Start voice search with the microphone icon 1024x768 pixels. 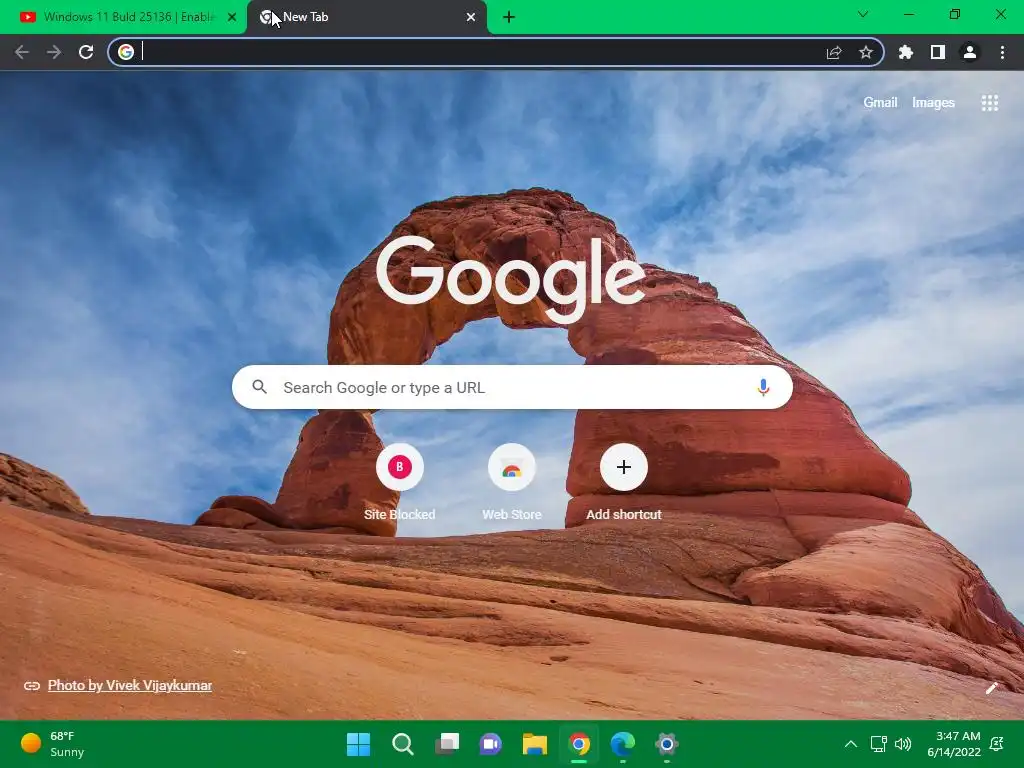763,387
